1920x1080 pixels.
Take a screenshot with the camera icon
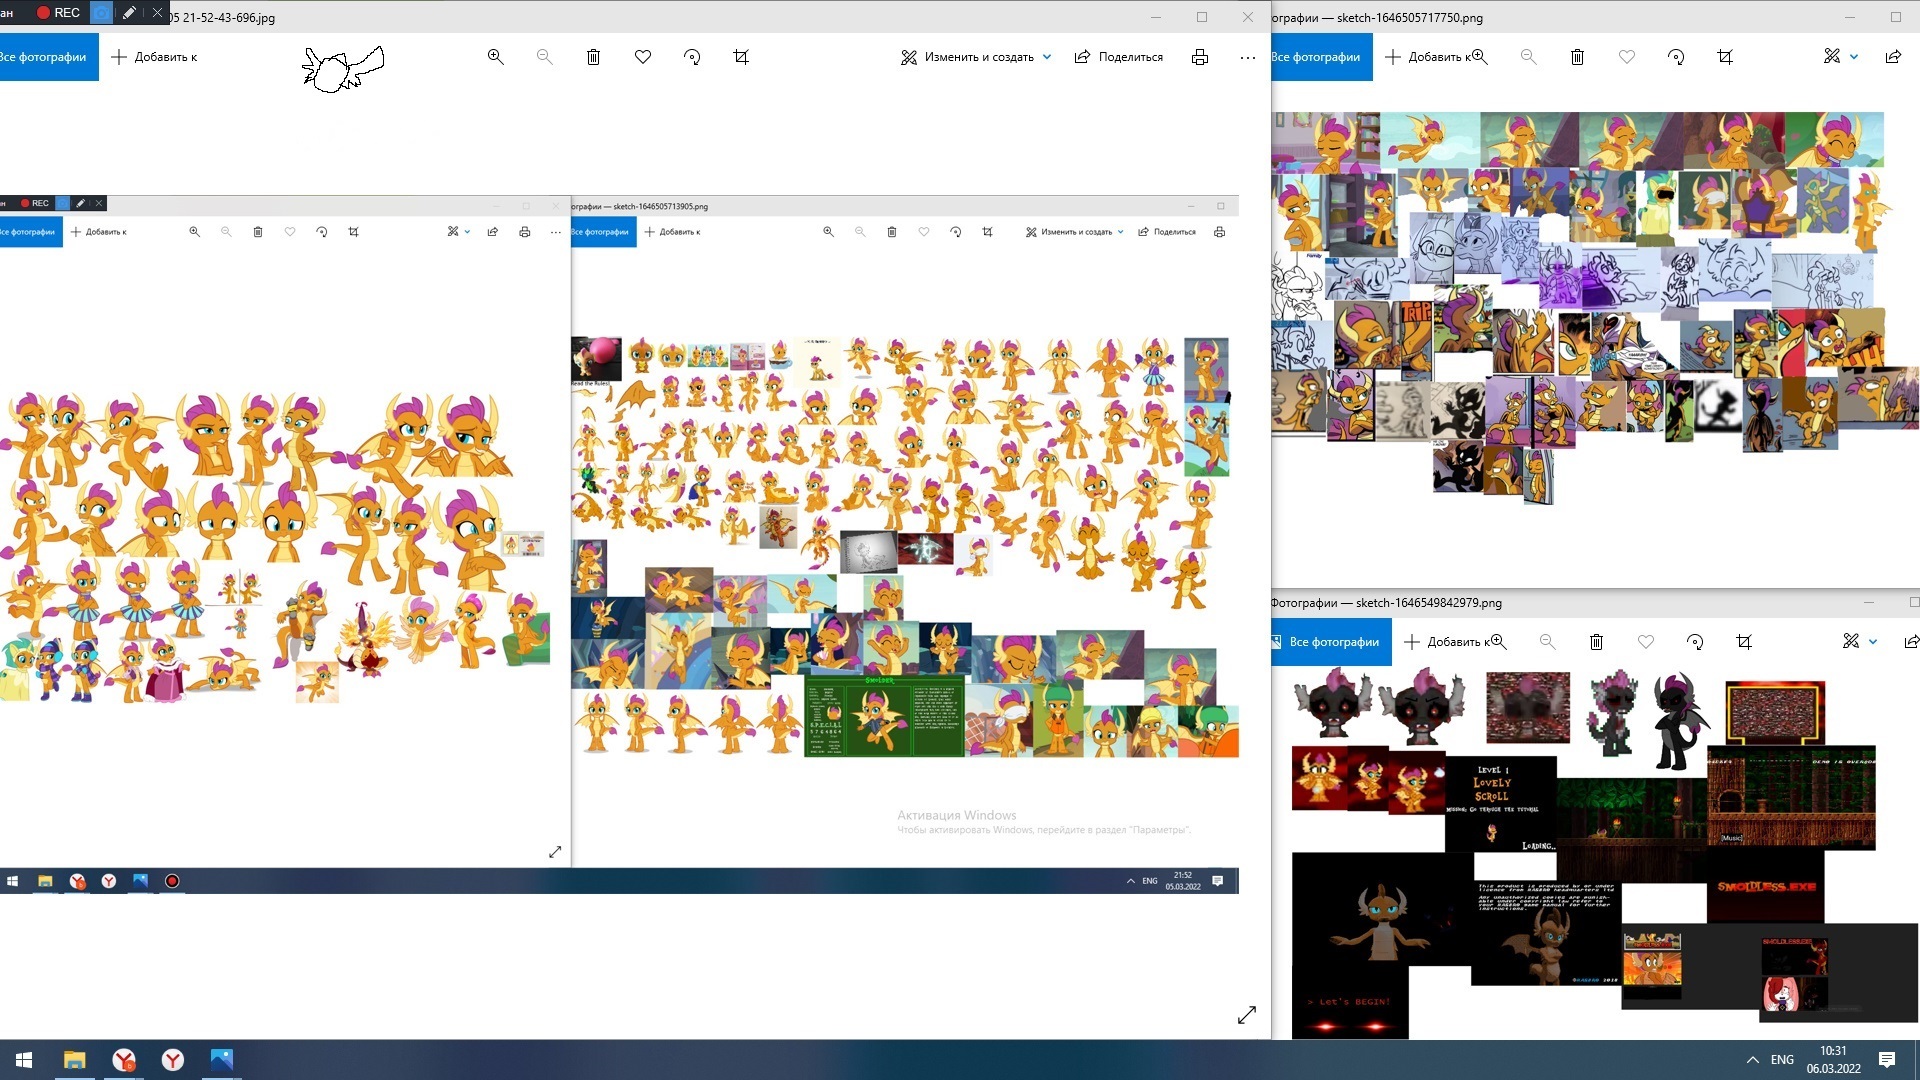[x=102, y=13]
